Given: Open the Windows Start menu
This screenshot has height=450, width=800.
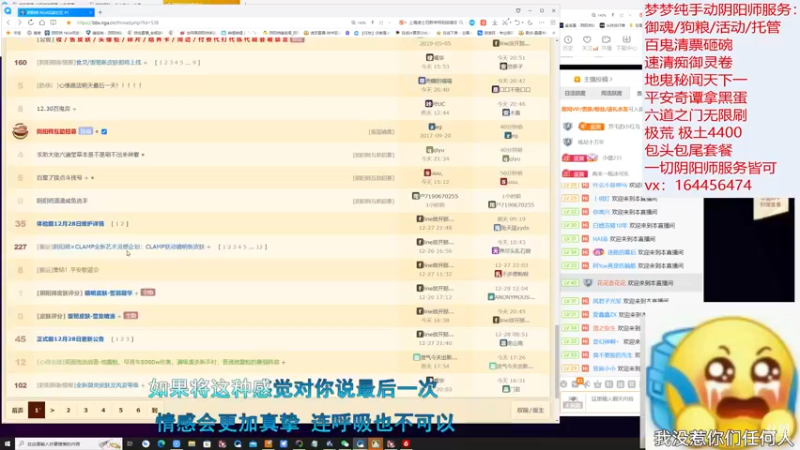Looking at the screenshot, I should coord(7,444).
